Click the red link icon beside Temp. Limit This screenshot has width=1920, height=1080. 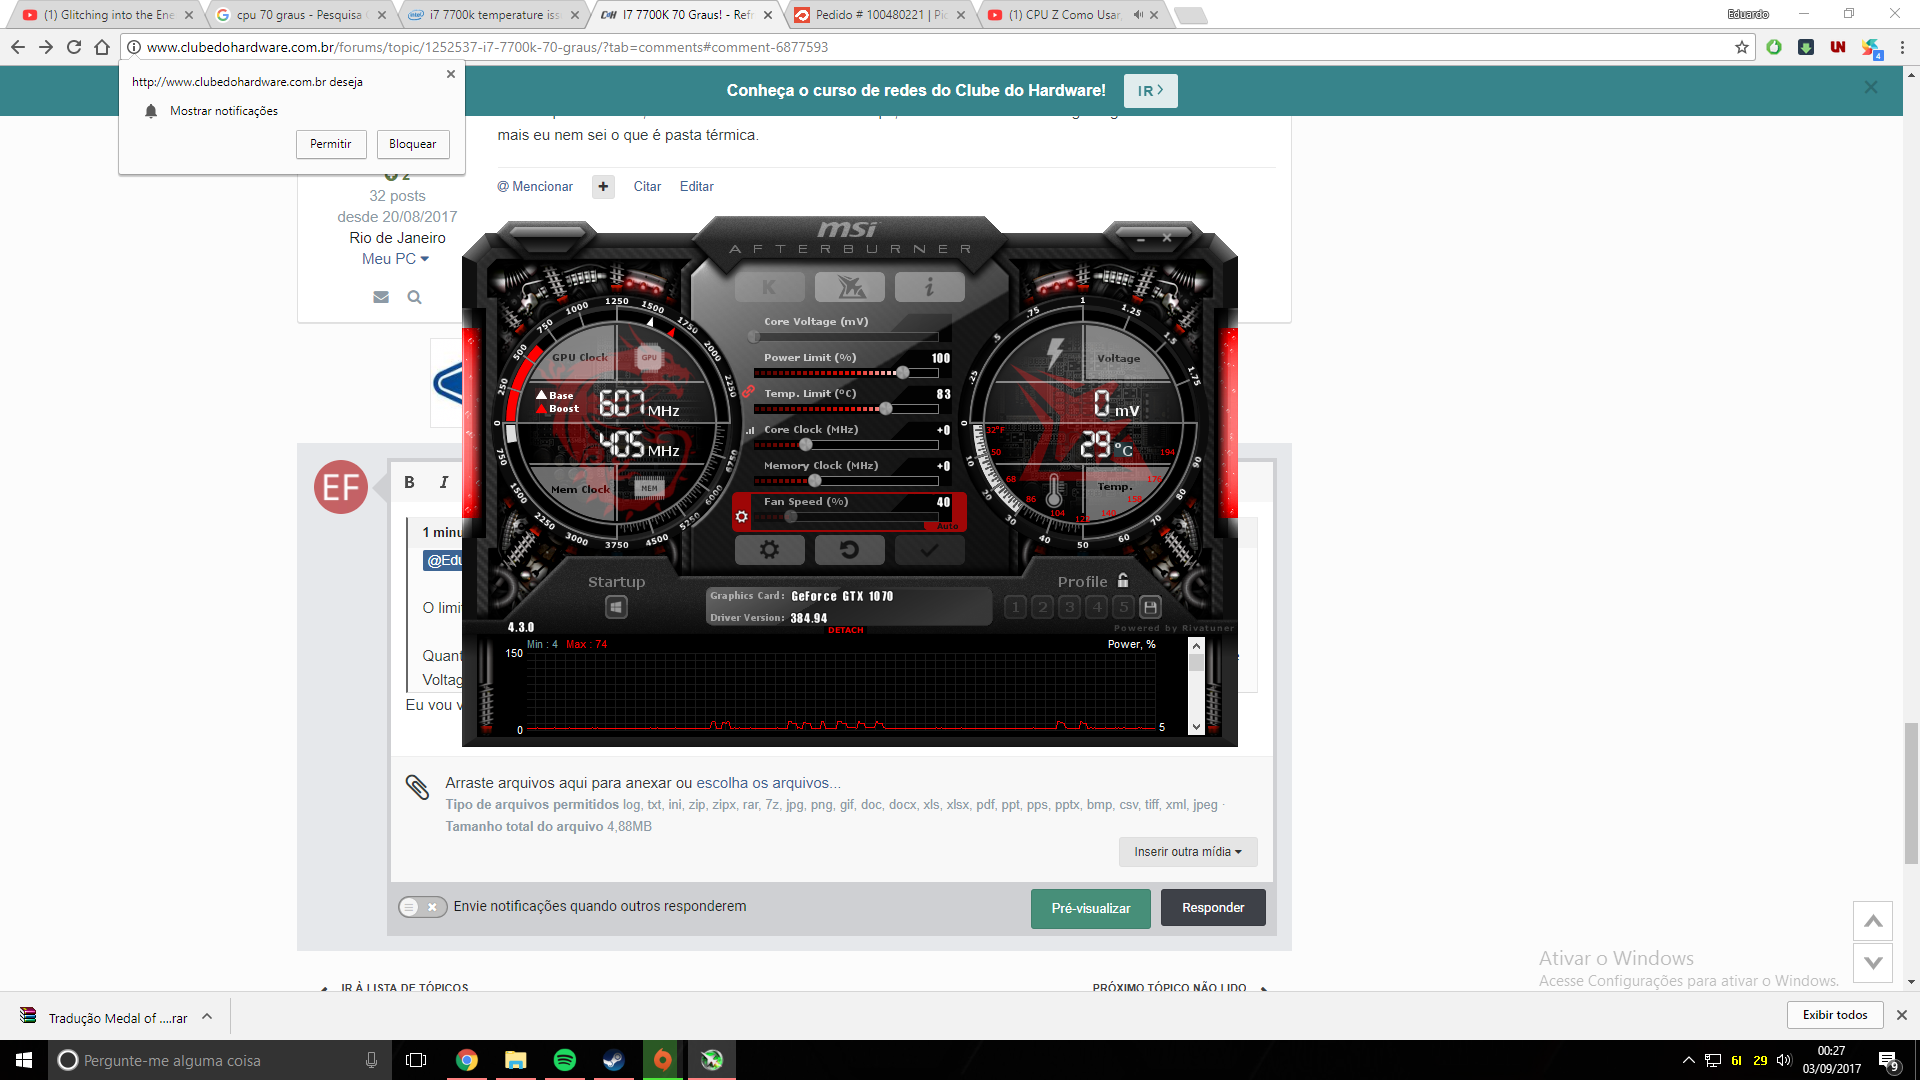(x=748, y=392)
